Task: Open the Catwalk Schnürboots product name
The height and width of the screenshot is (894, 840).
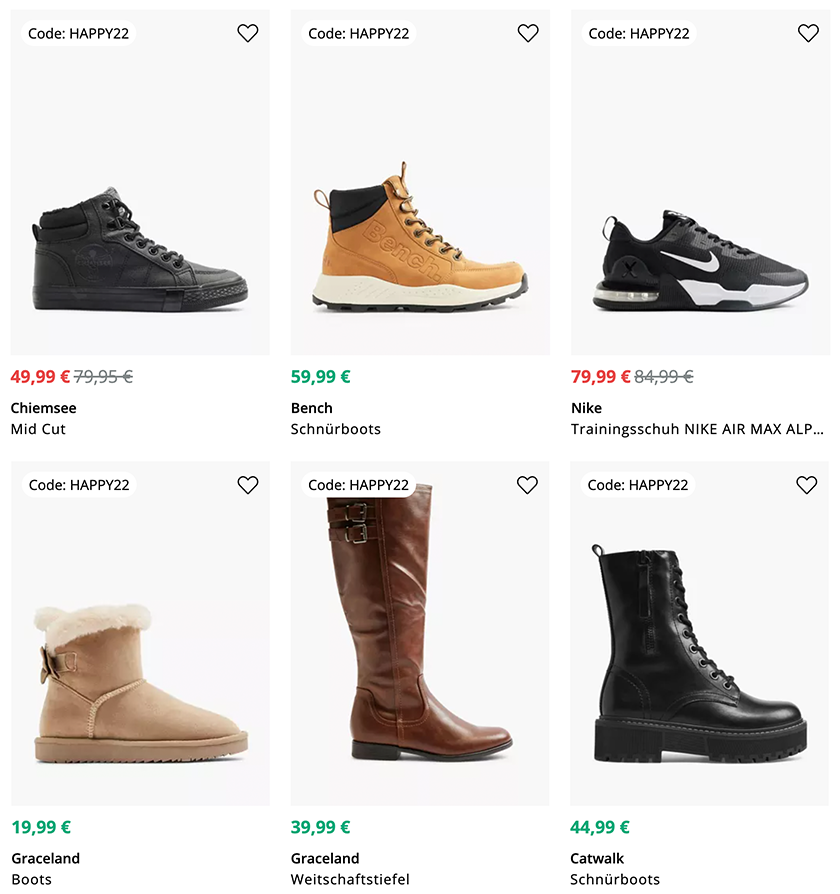Action: (x=615, y=879)
